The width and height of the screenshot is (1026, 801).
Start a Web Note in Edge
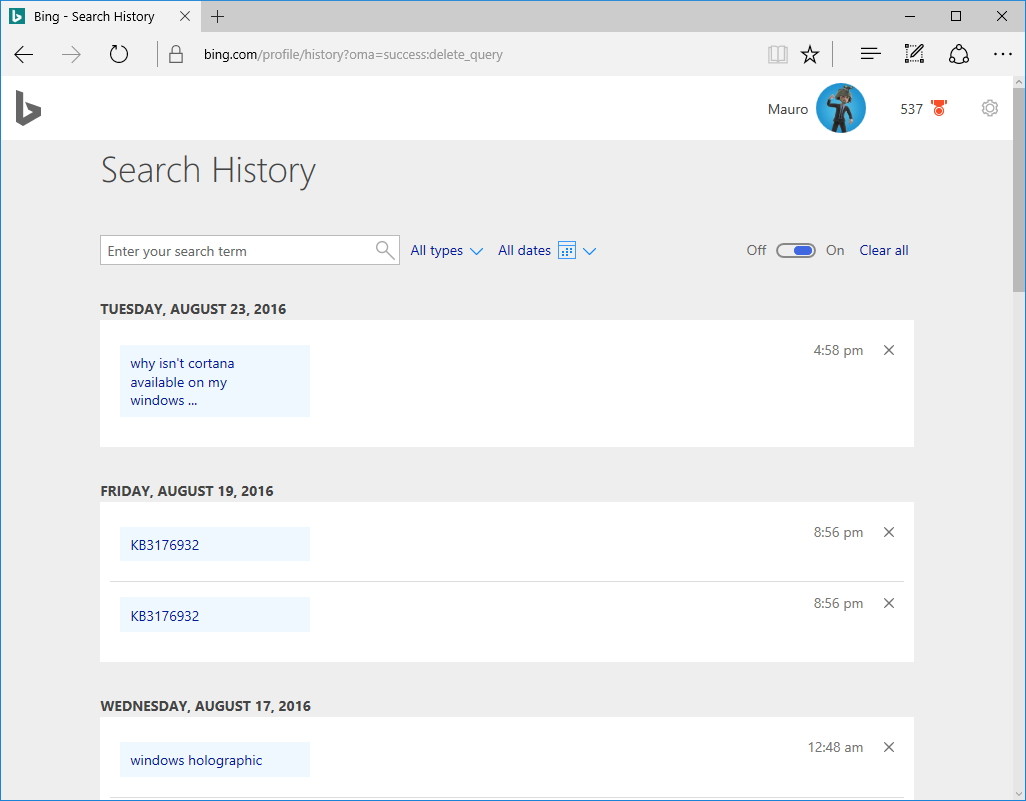tap(913, 54)
